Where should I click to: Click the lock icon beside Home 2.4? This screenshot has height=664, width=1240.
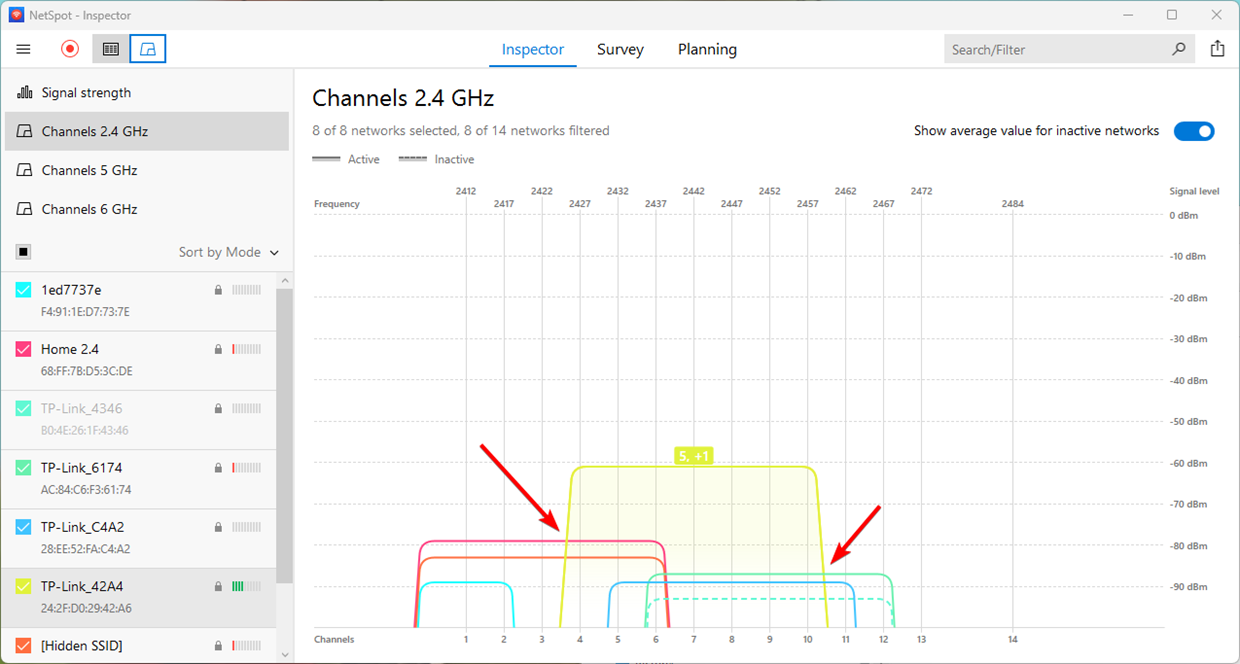point(217,349)
